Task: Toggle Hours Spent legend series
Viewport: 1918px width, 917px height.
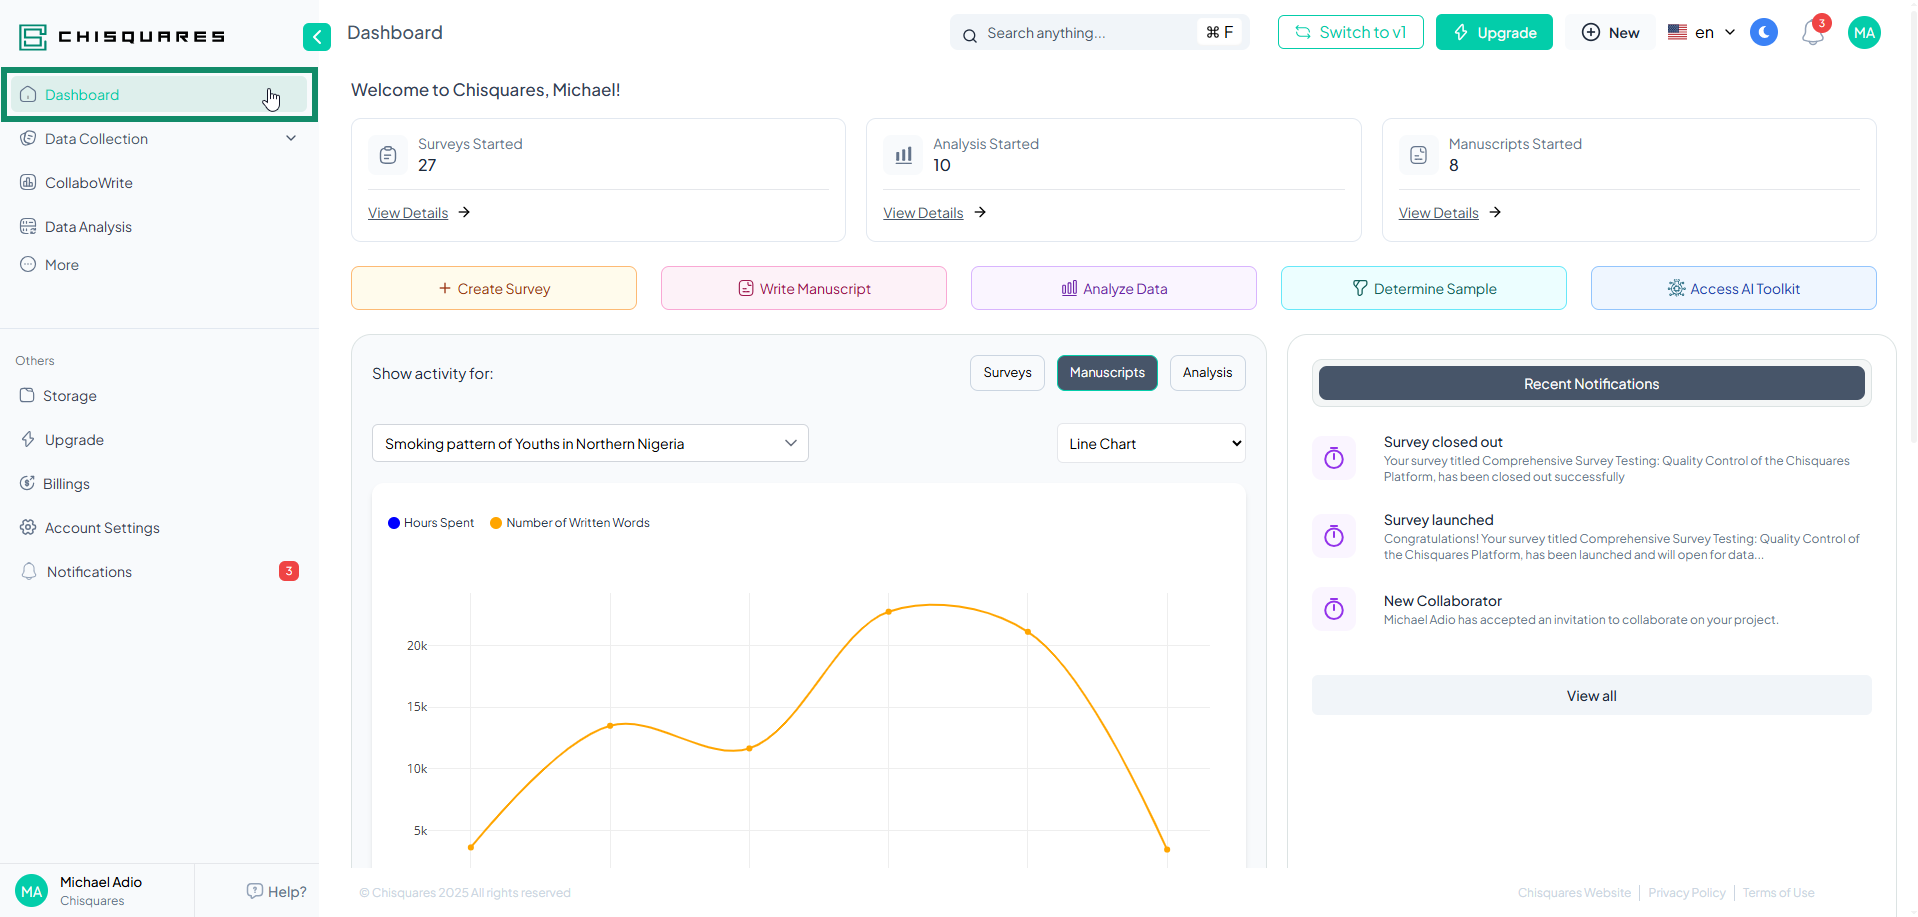Action: click(431, 523)
